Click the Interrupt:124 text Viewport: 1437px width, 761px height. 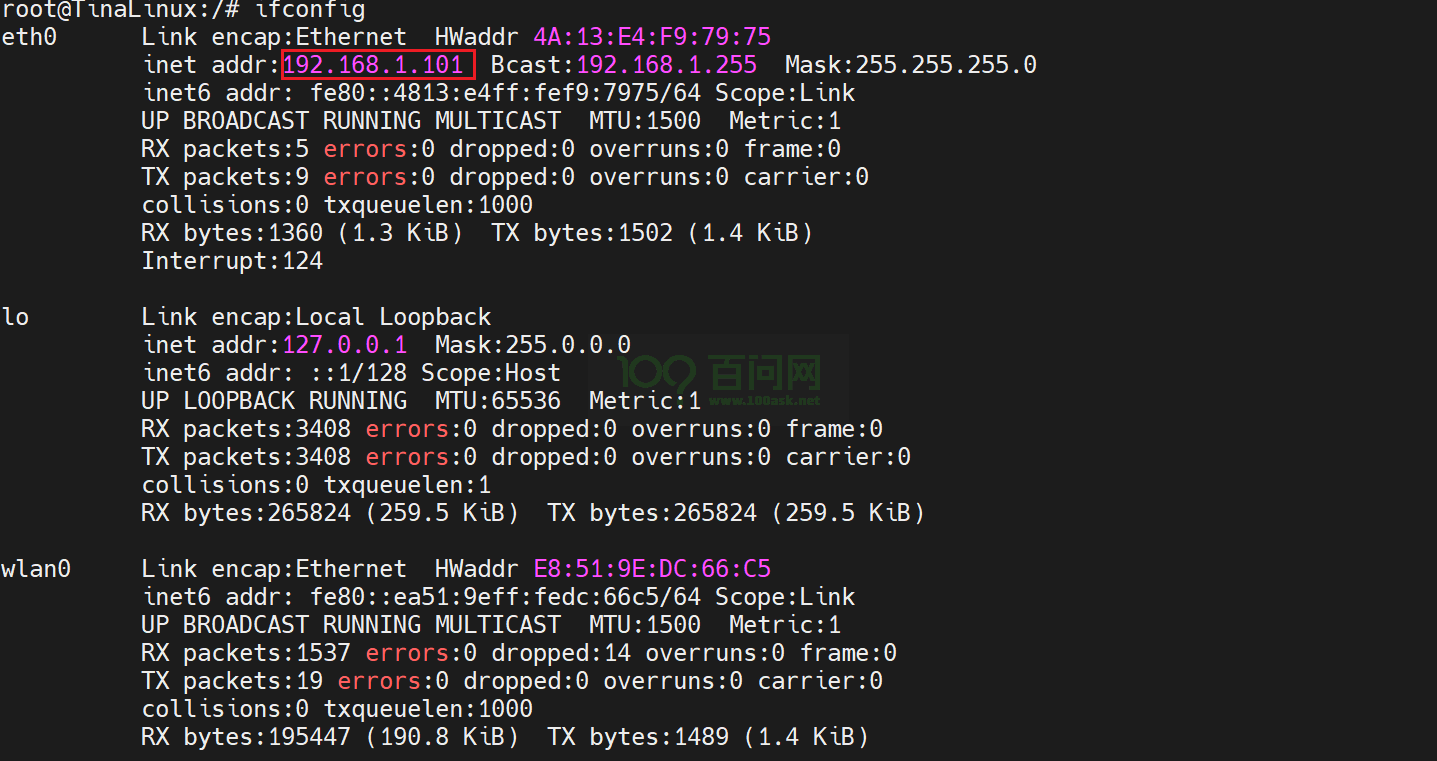232,262
